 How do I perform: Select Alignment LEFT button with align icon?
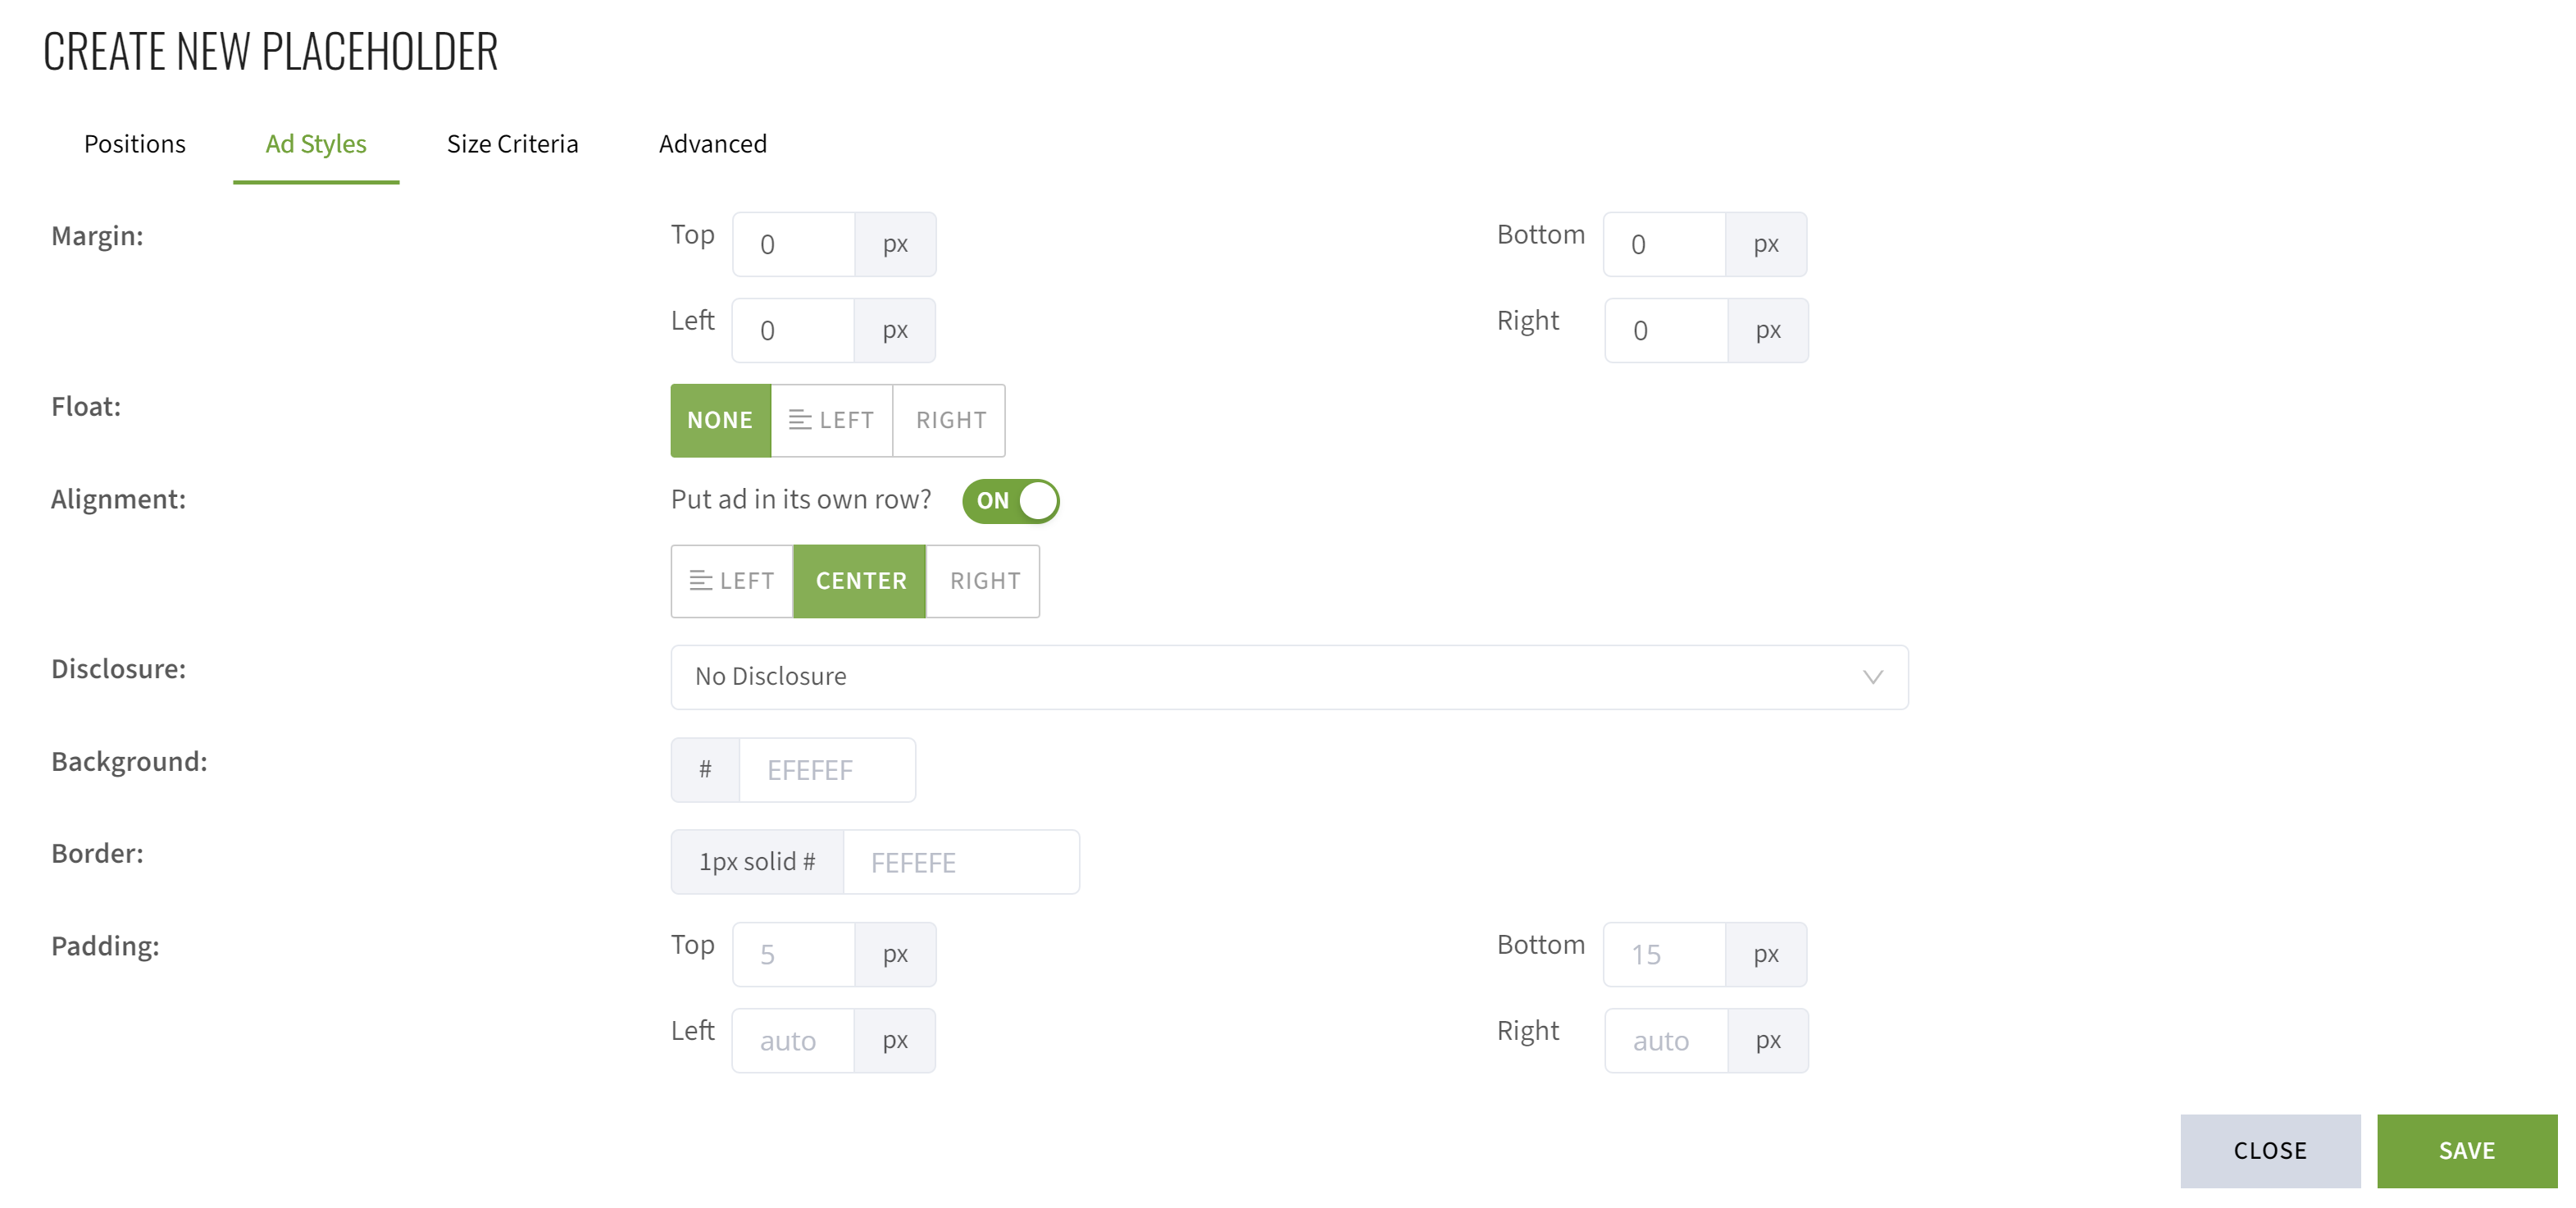tap(732, 581)
